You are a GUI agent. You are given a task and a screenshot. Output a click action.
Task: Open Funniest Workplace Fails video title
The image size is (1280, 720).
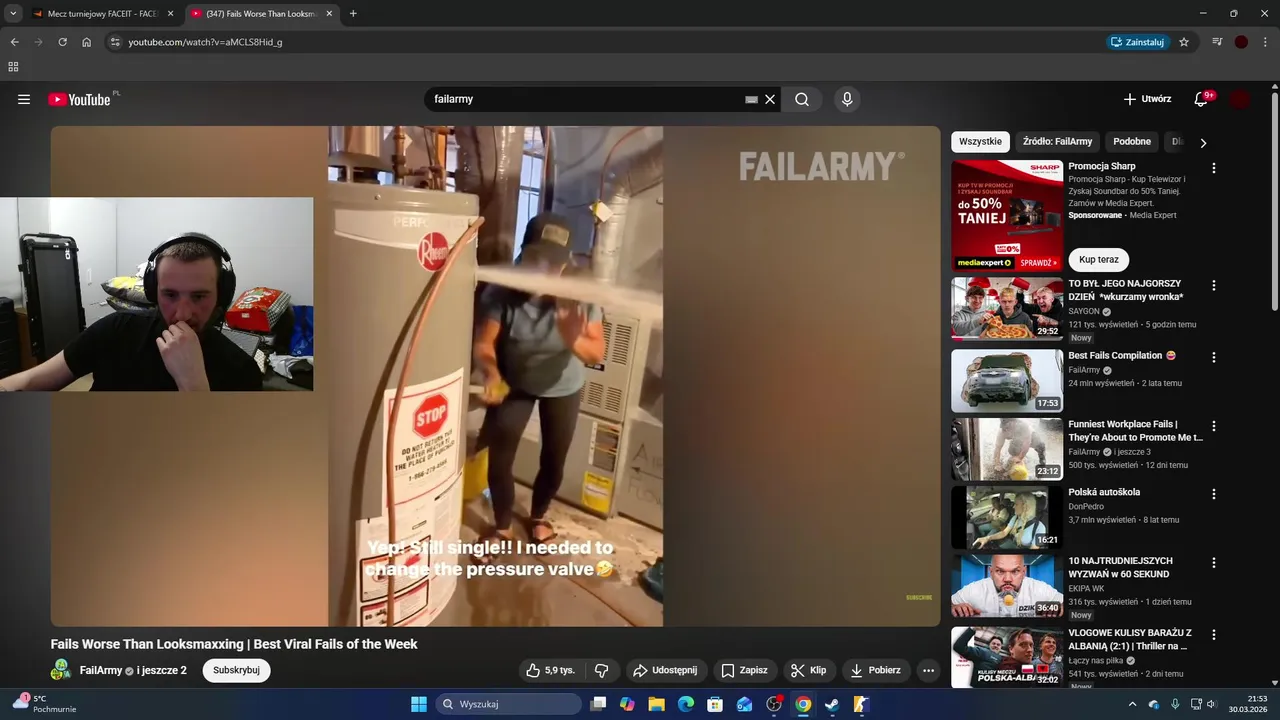1135,431
